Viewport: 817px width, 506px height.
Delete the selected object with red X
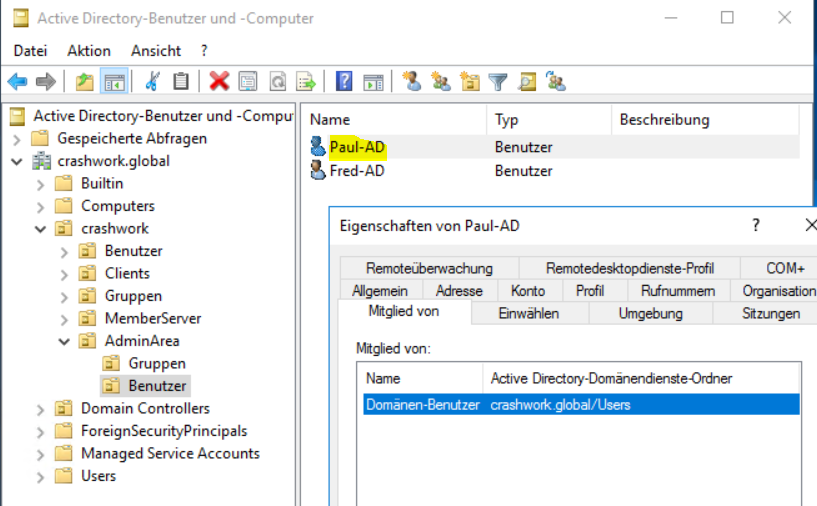pos(219,82)
